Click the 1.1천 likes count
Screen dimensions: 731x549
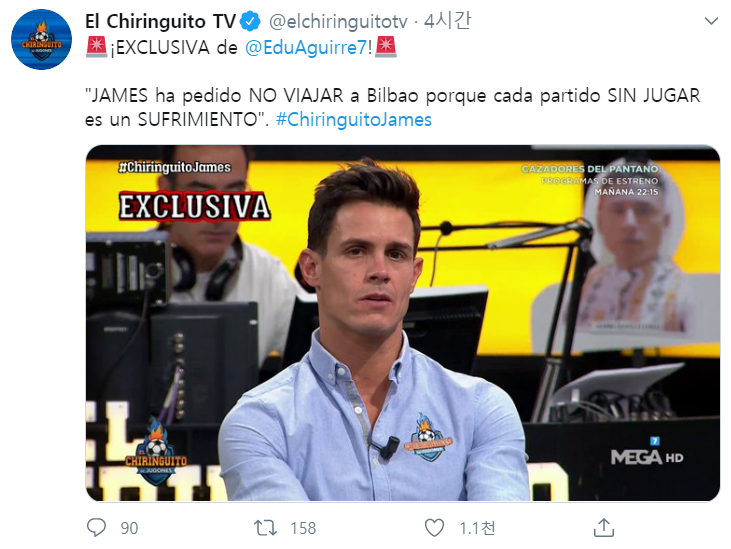477,528
